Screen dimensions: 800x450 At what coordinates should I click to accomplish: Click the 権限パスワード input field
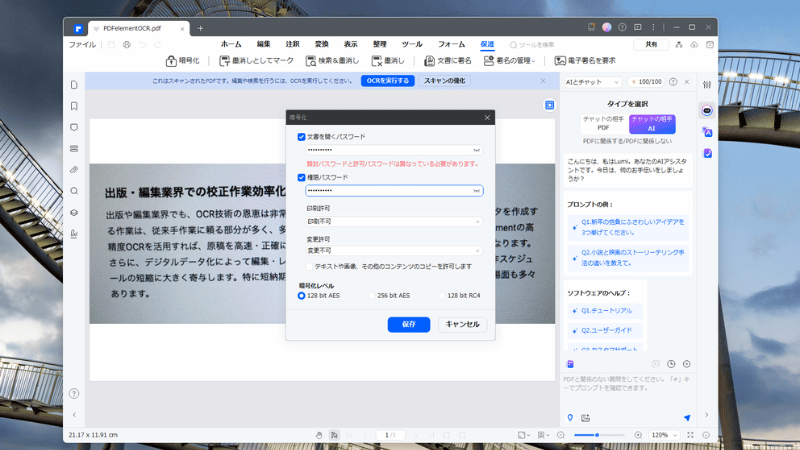tap(394, 191)
